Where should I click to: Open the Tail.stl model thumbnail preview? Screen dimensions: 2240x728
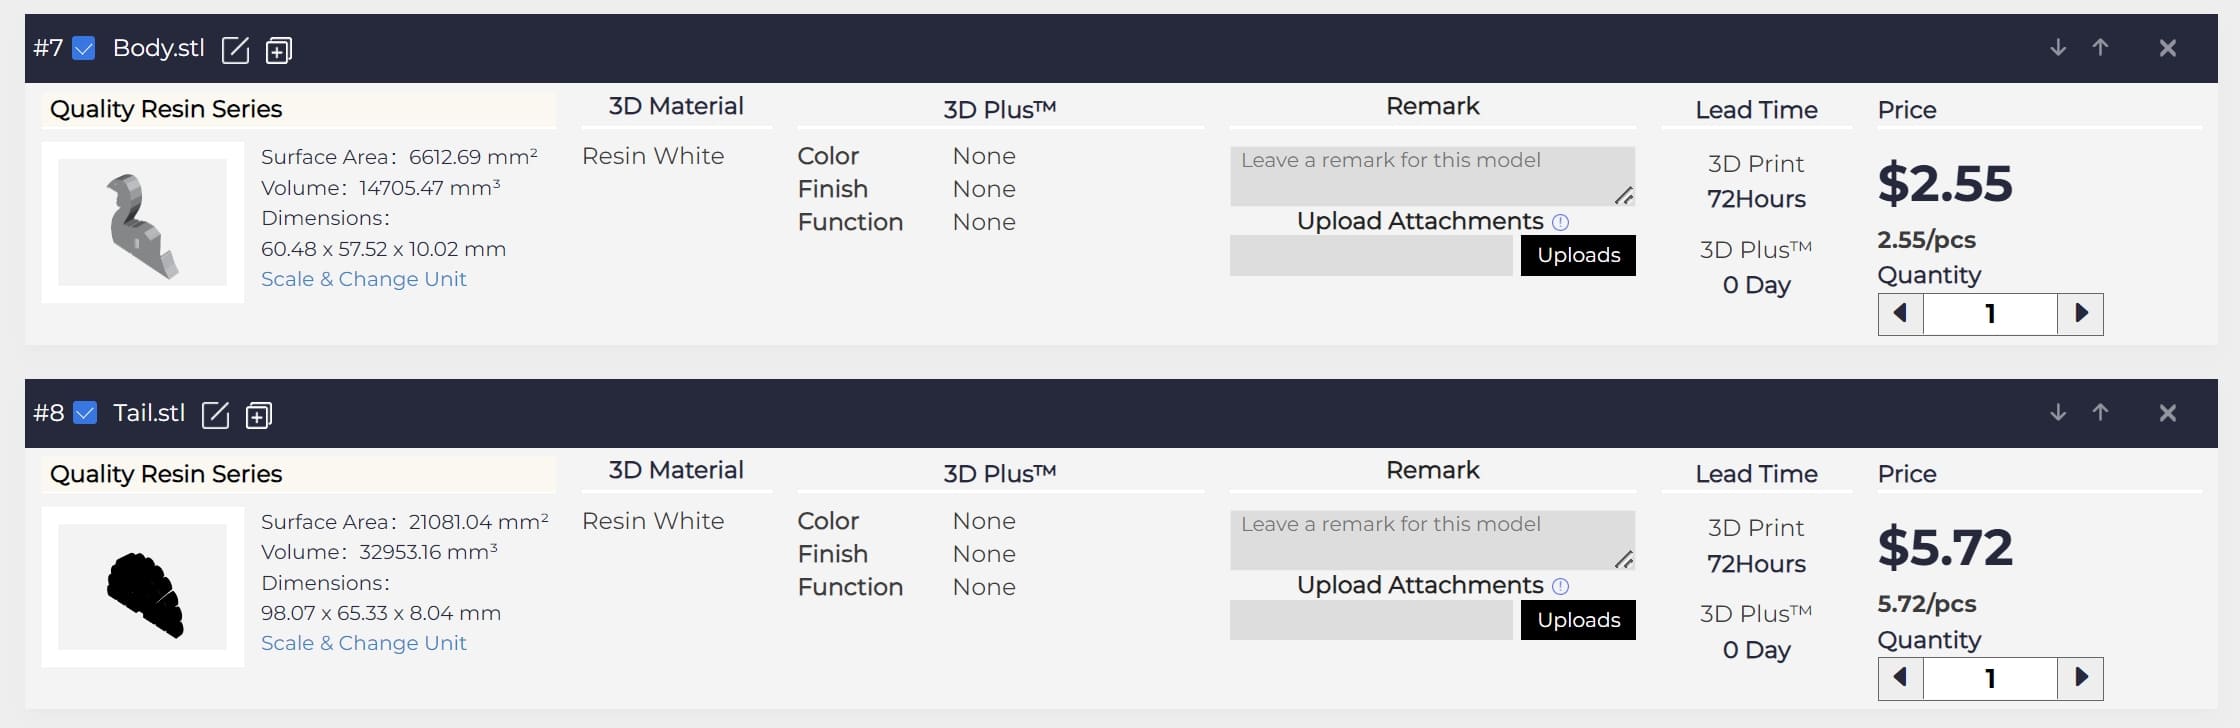click(143, 587)
